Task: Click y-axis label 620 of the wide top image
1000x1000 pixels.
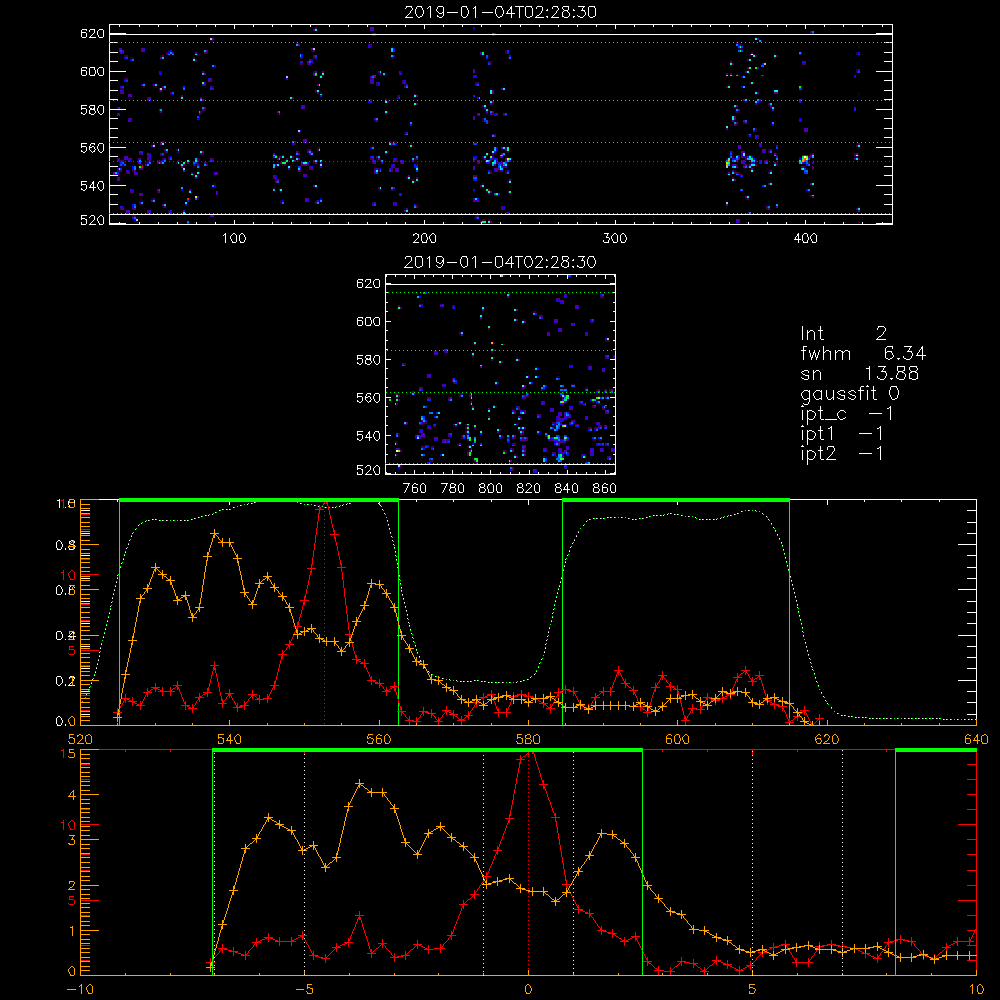Action: tap(92, 33)
